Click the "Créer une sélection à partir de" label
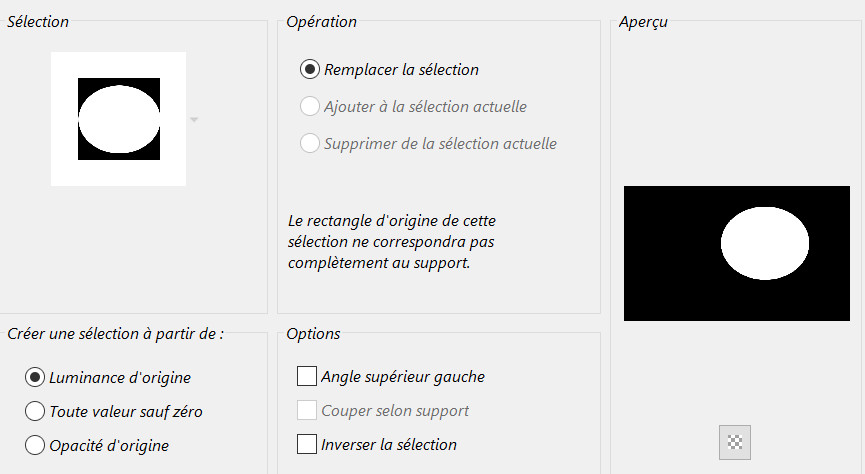The width and height of the screenshot is (865, 474). point(115,333)
